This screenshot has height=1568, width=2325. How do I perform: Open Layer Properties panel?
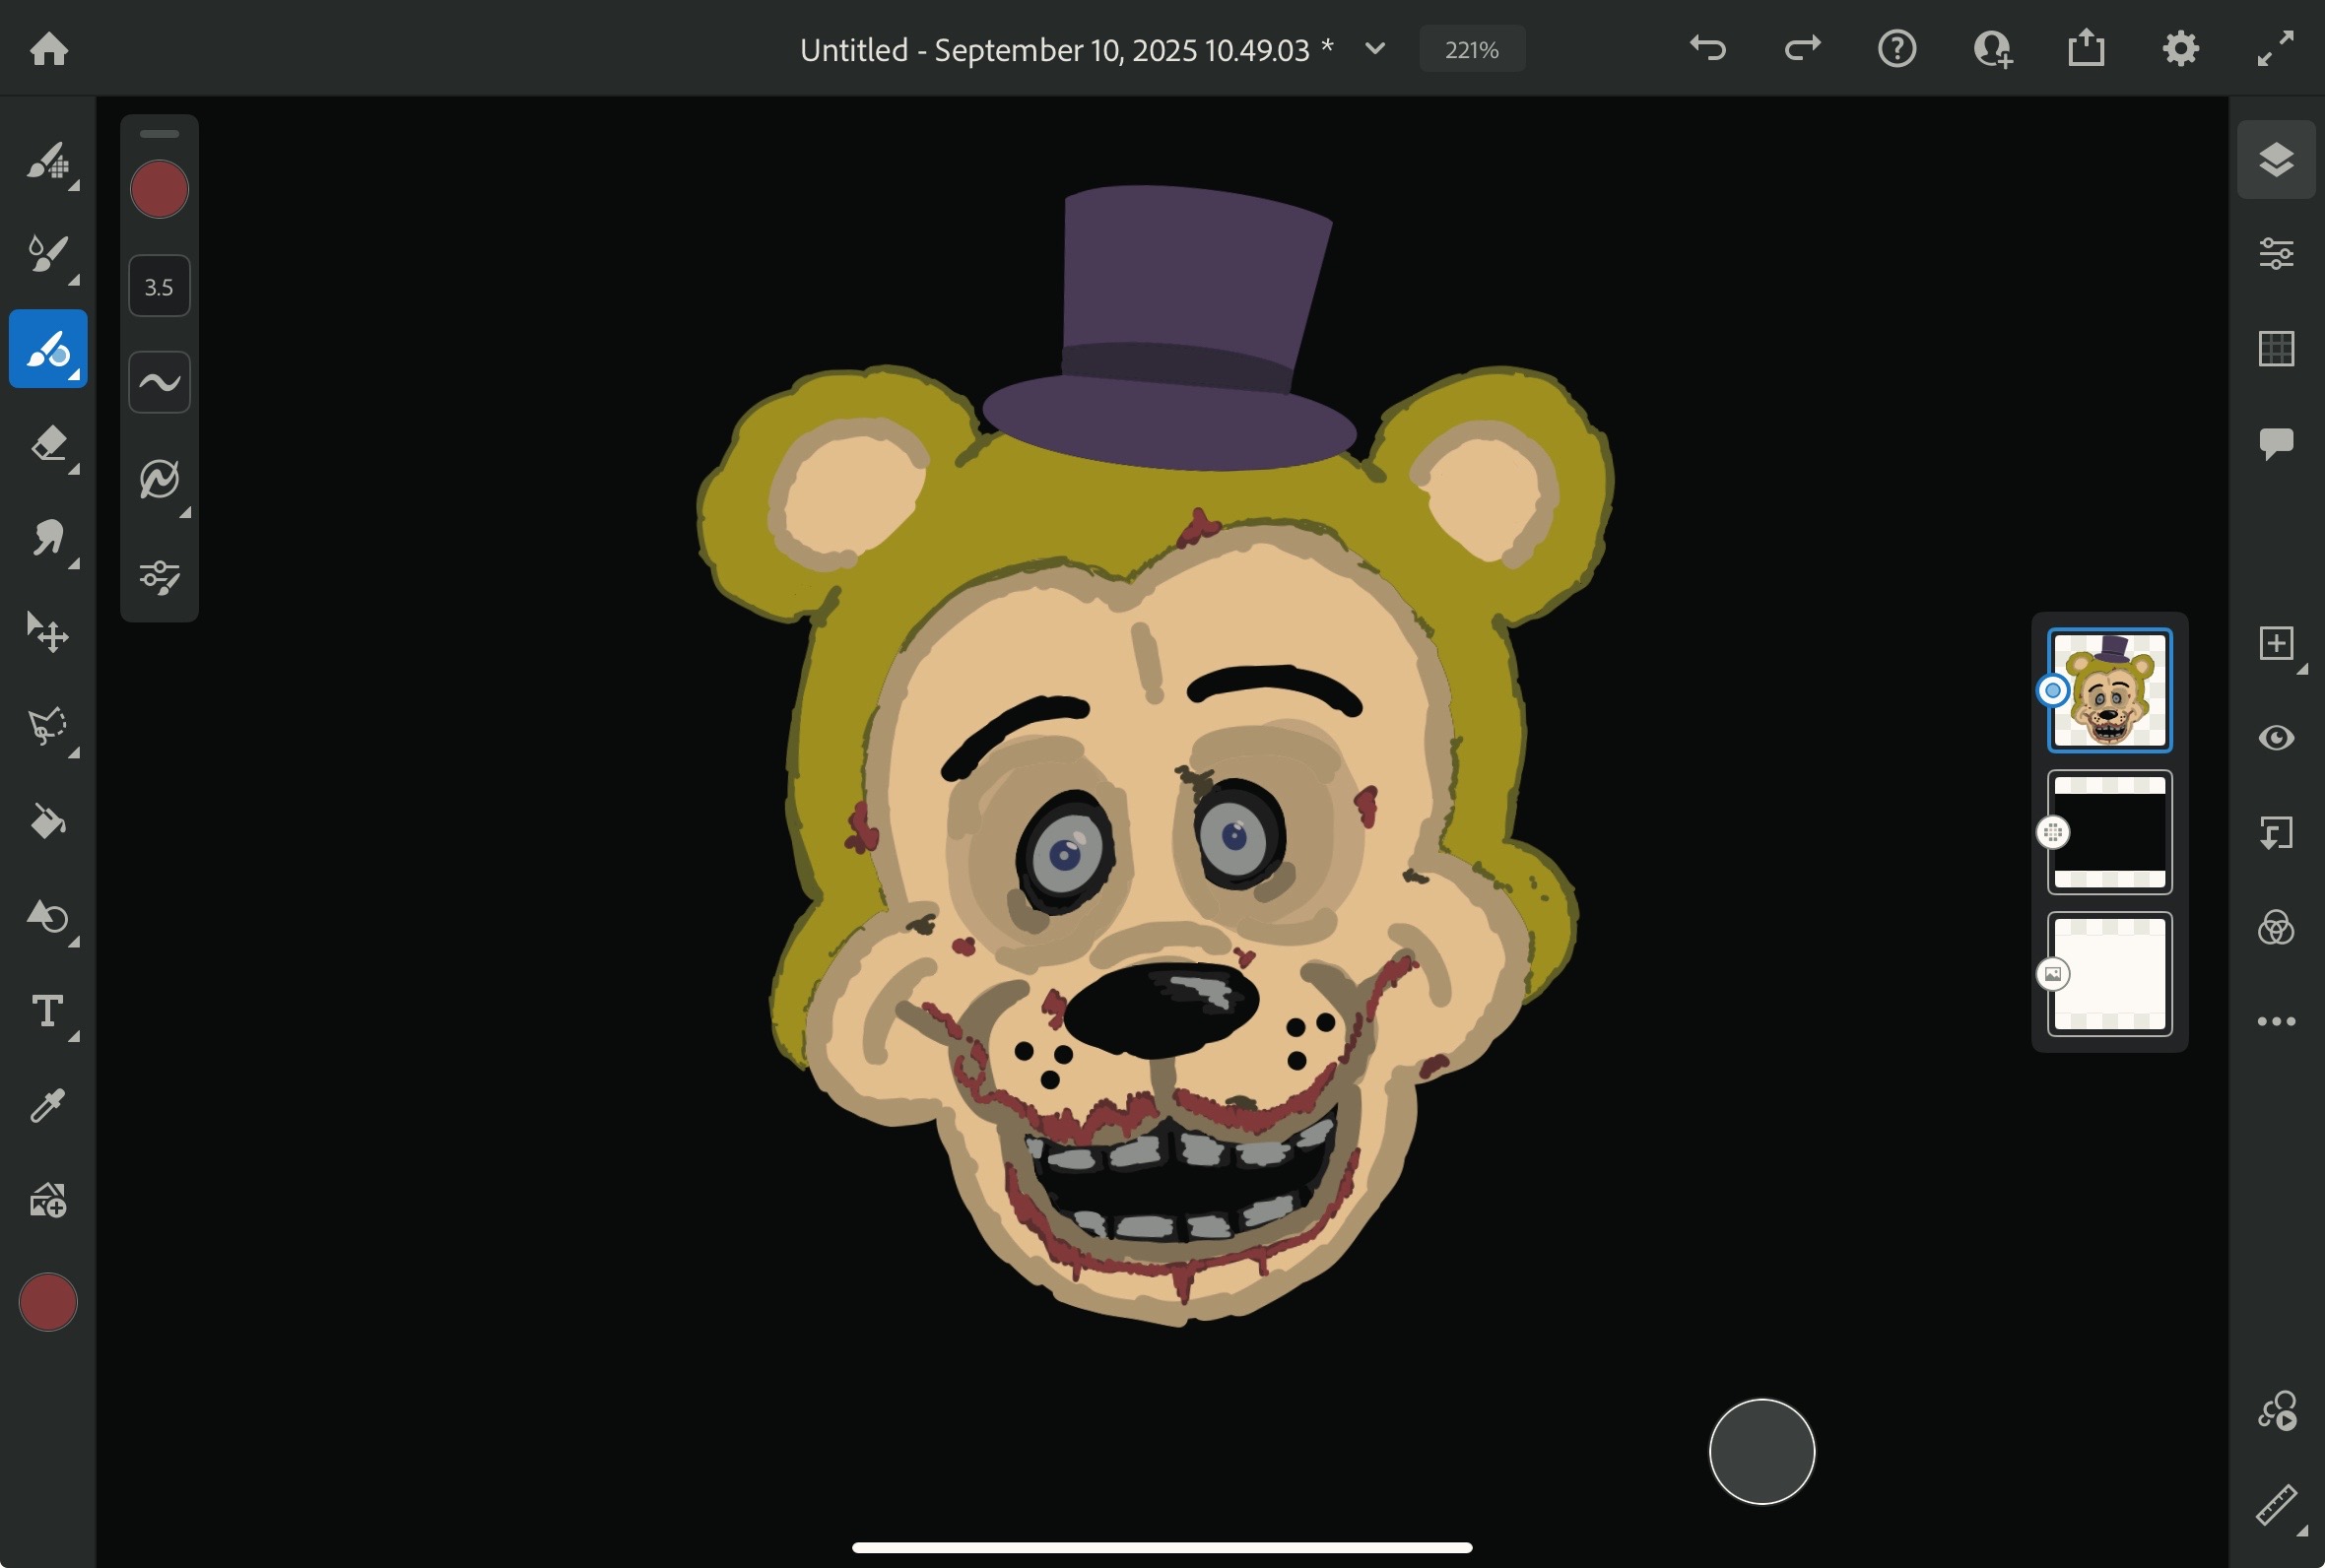click(x=2276, y=254)
